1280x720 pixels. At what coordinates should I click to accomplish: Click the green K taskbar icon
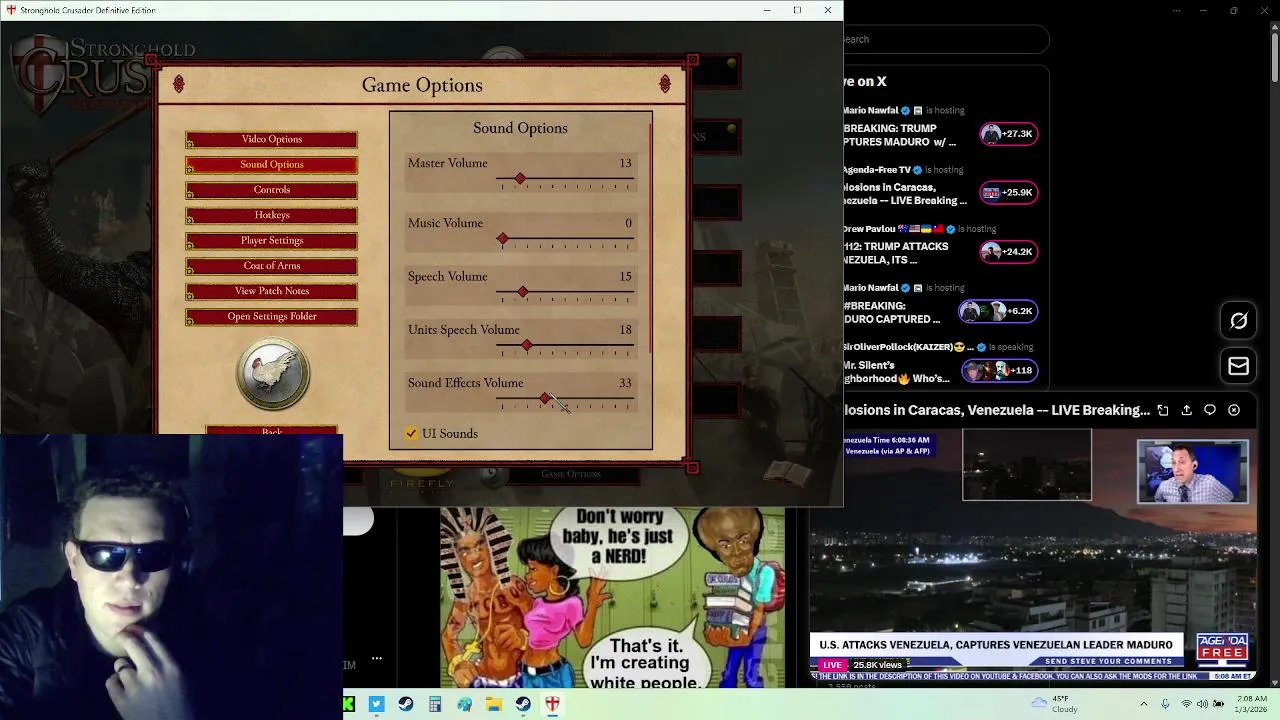349,705
